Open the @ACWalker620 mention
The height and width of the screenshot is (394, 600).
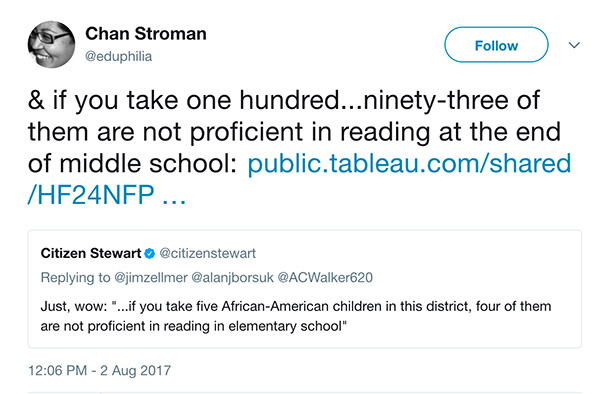[325, 277]
